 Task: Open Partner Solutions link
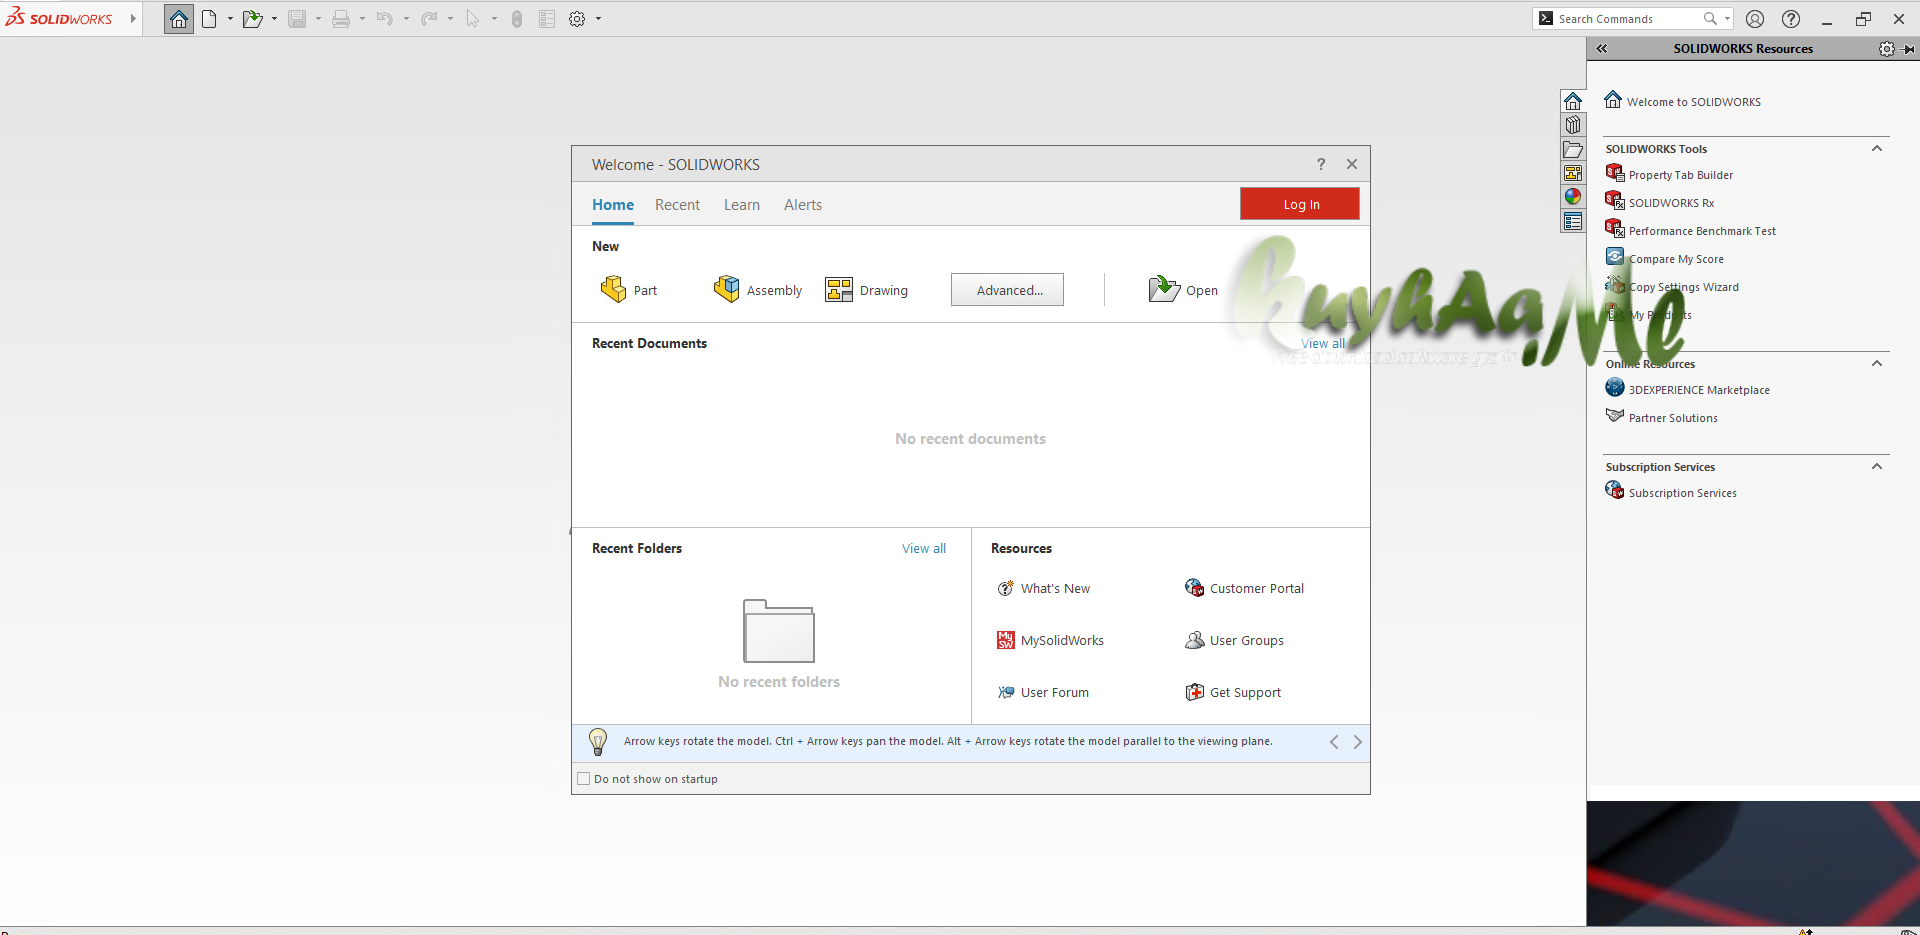[1662, 417]
